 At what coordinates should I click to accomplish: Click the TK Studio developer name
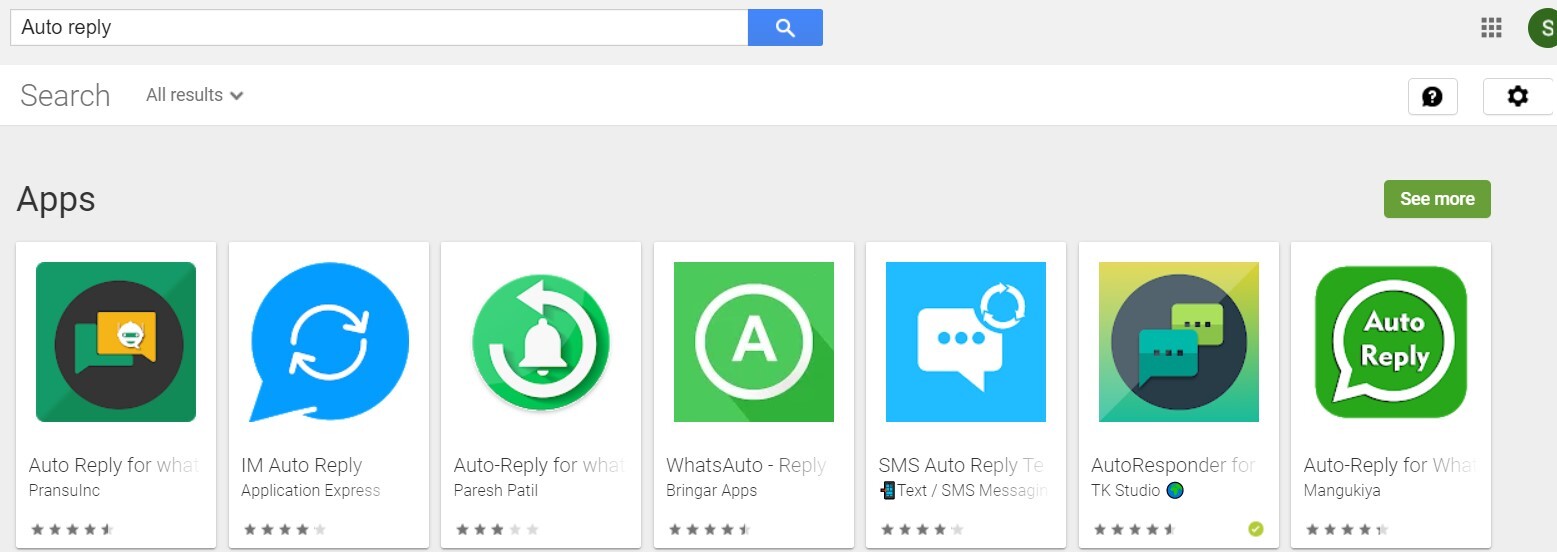(1125, 491)
